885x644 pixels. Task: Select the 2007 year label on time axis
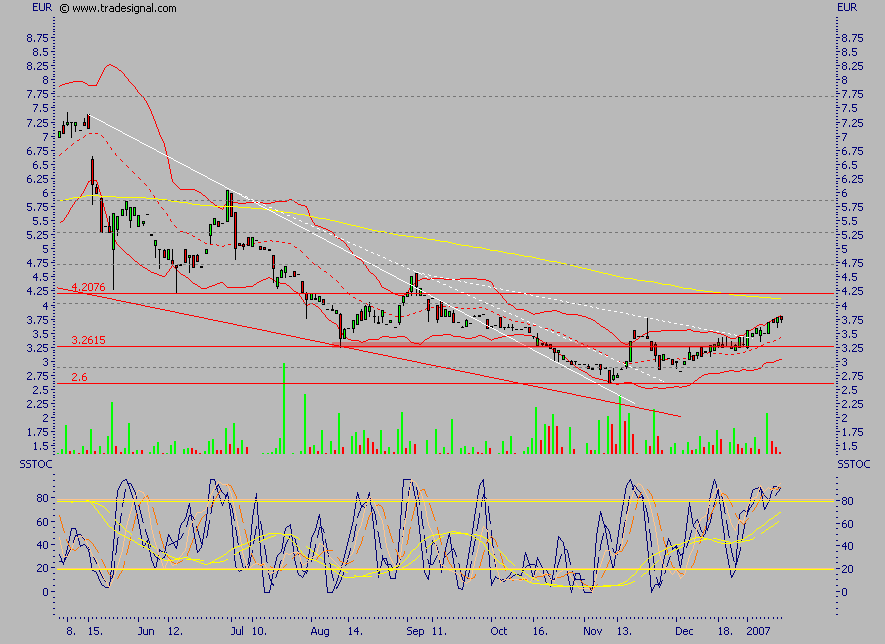coord(758,631)
